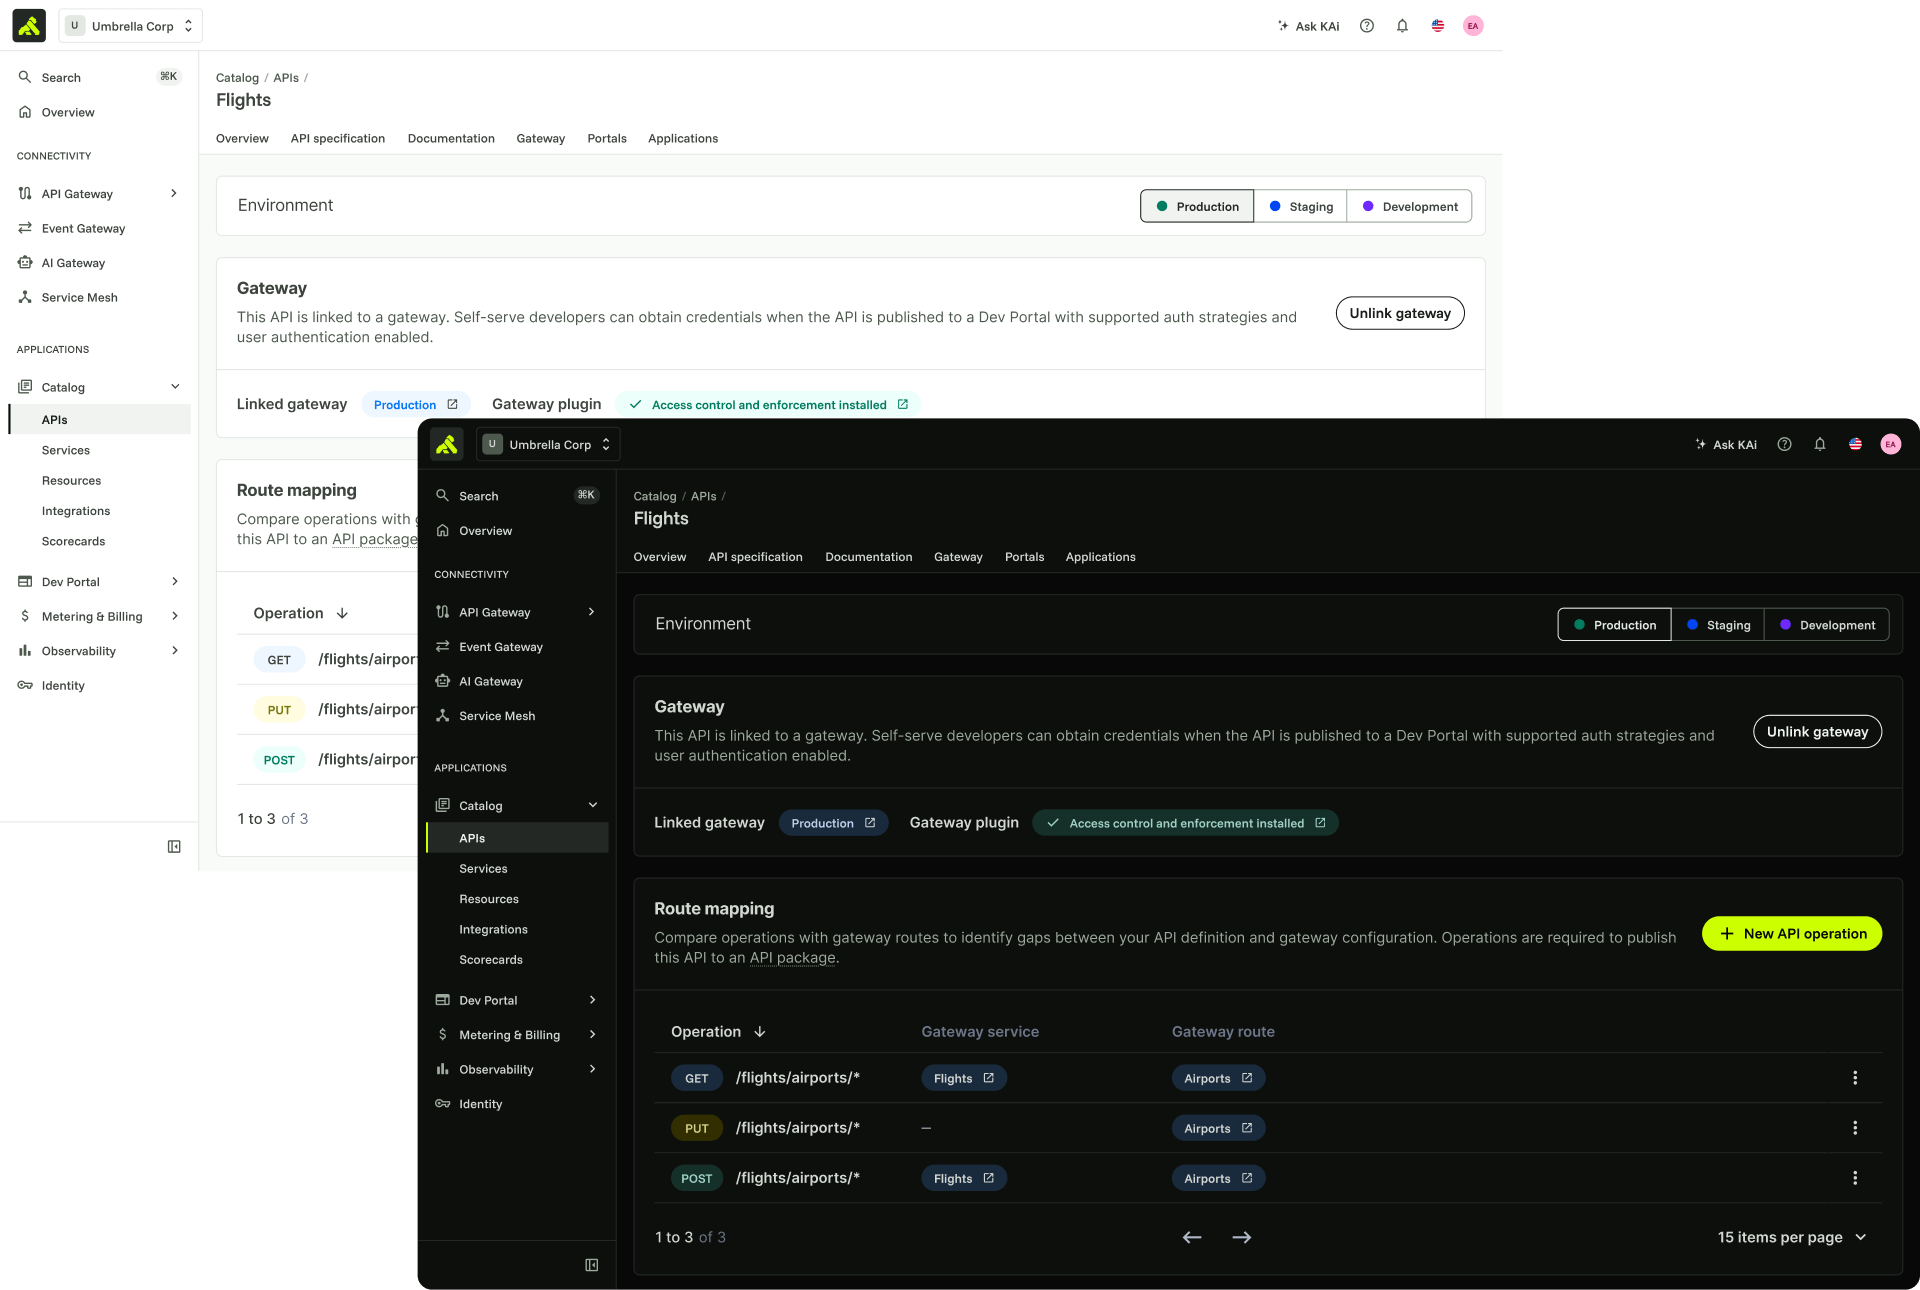Switch to Documentation tab in dark window
Screen dimensions: 1920x1290
[868, 557]
